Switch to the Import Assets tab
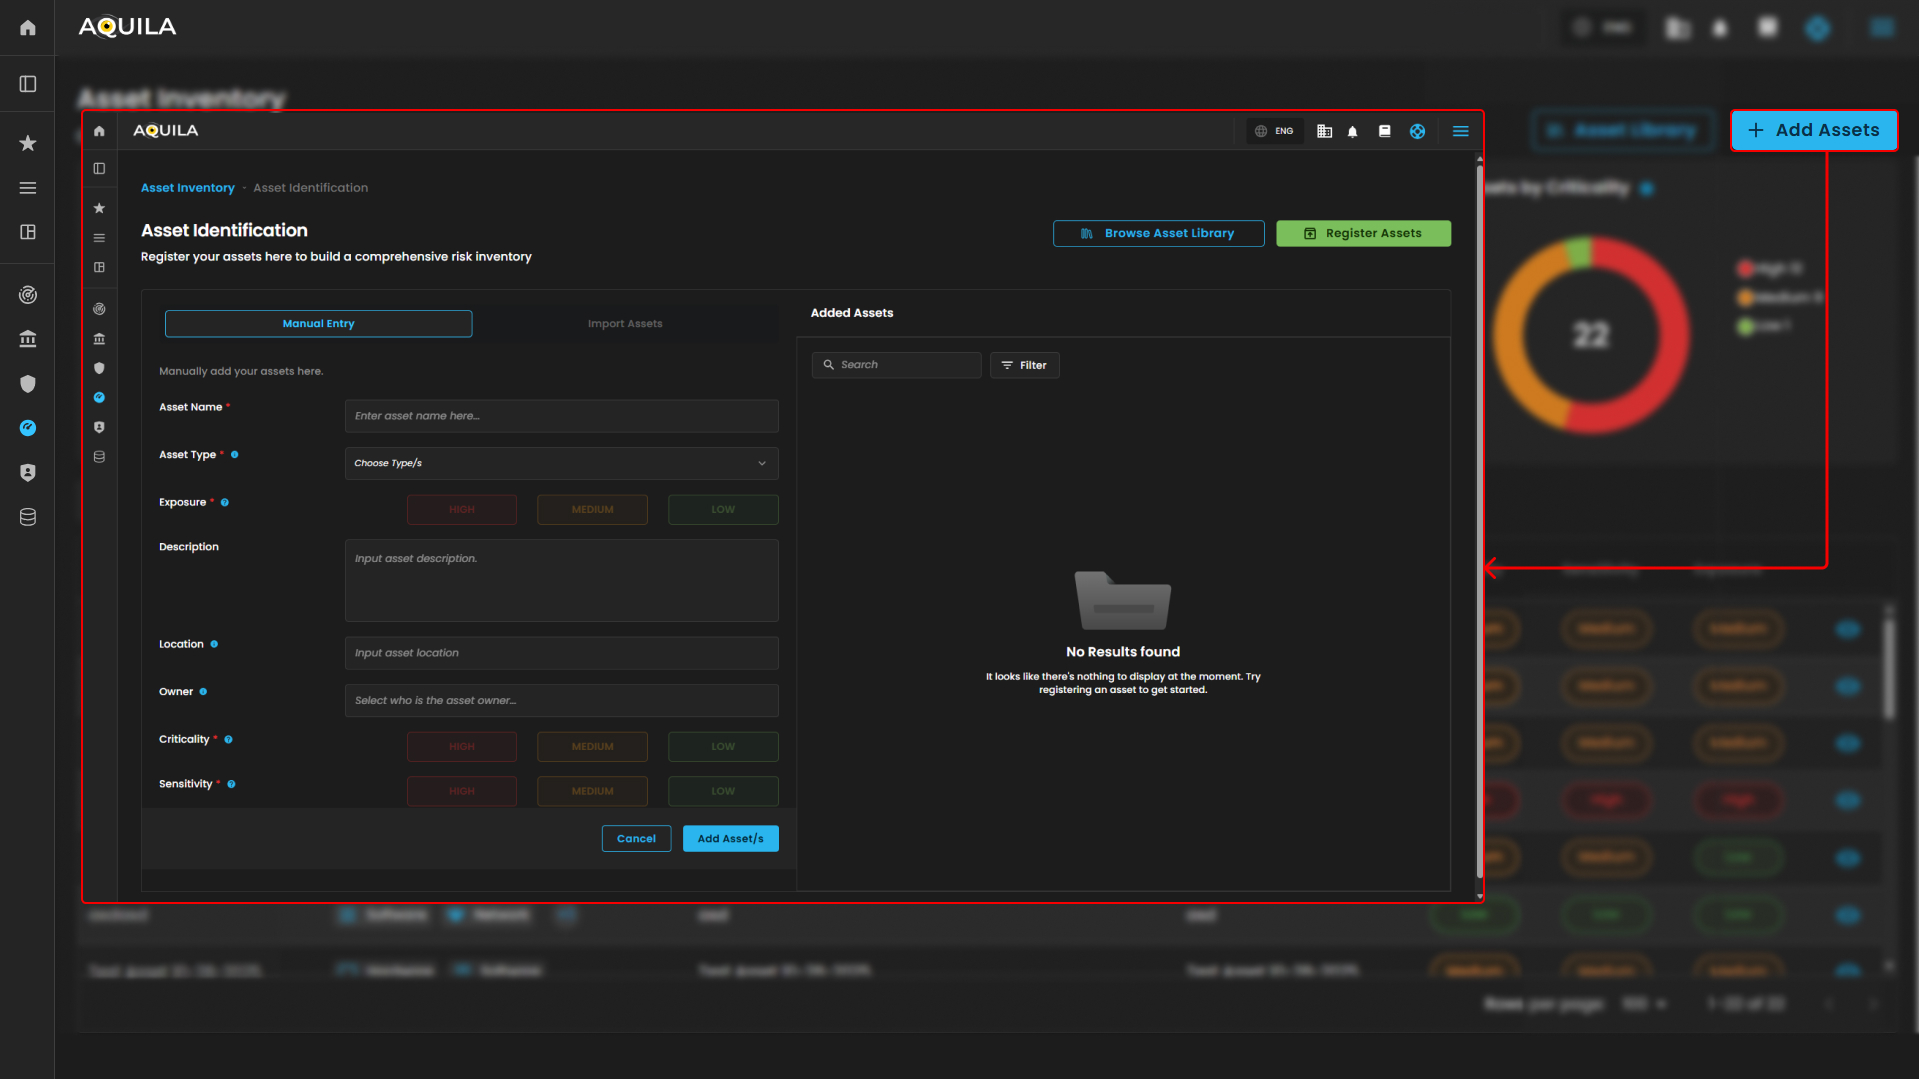The height and width of the screenshot is (1079, 1919). pyautogui.click(x=625, y=324)
